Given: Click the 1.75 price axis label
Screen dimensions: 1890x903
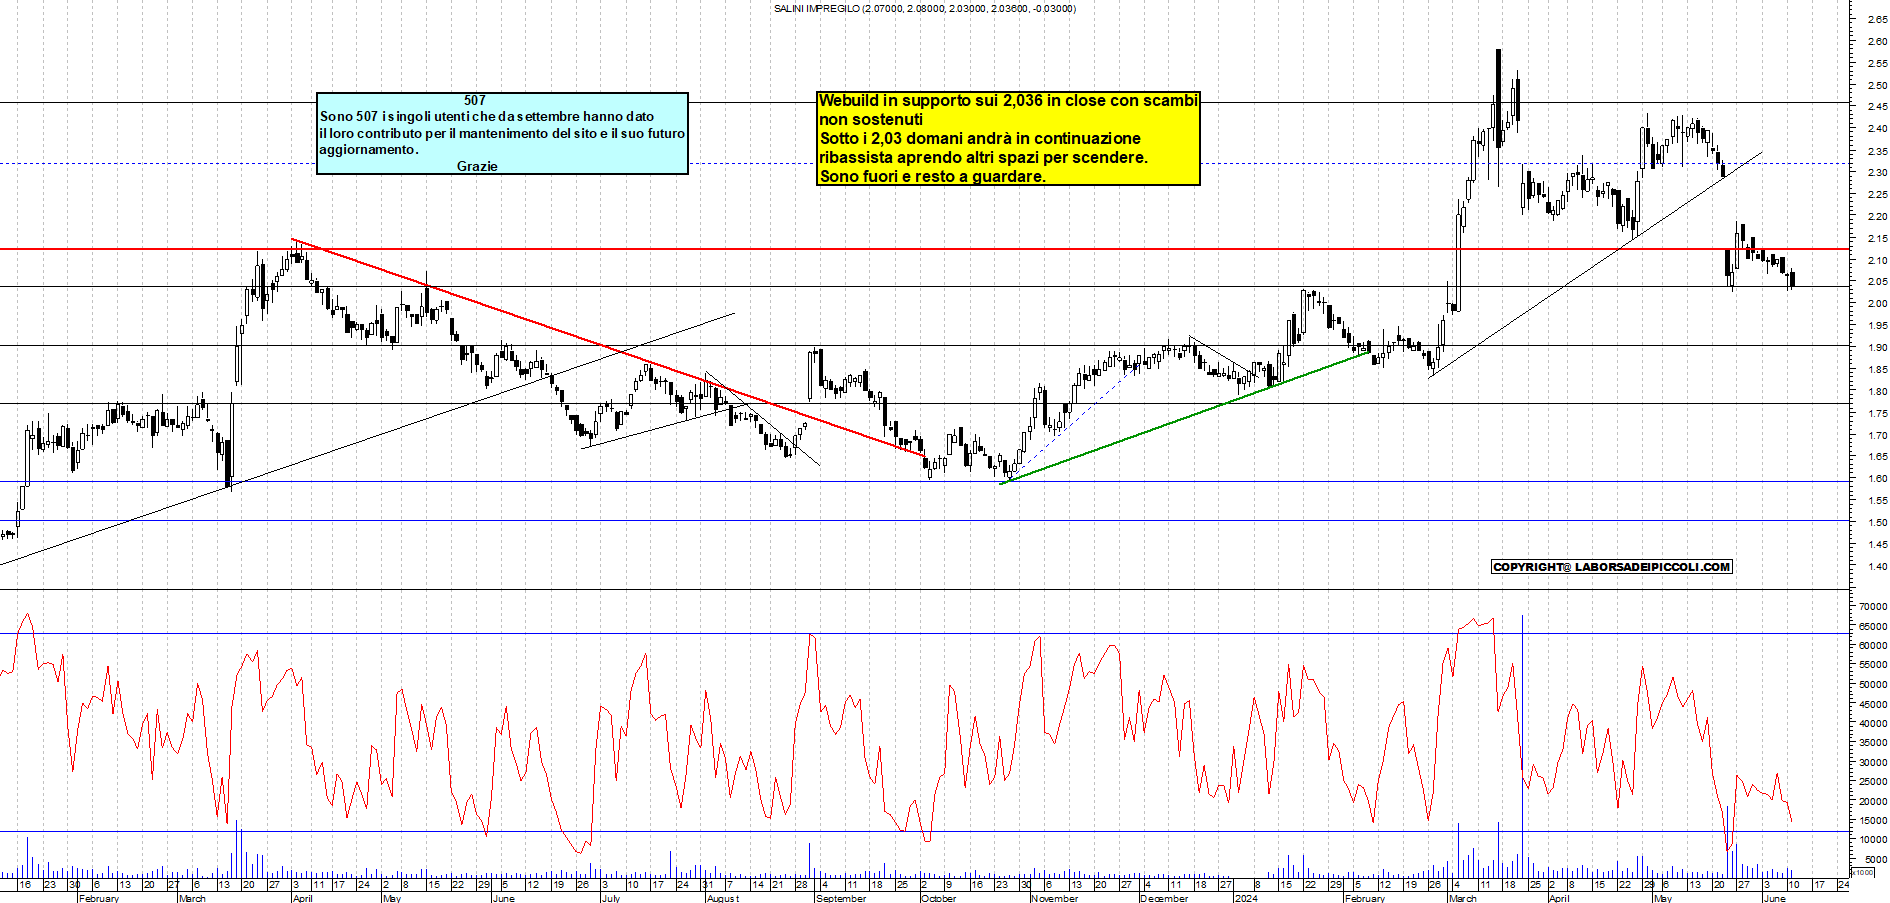Looking at the screenshot, I should pyautogui.click(x=1877, y=413).
